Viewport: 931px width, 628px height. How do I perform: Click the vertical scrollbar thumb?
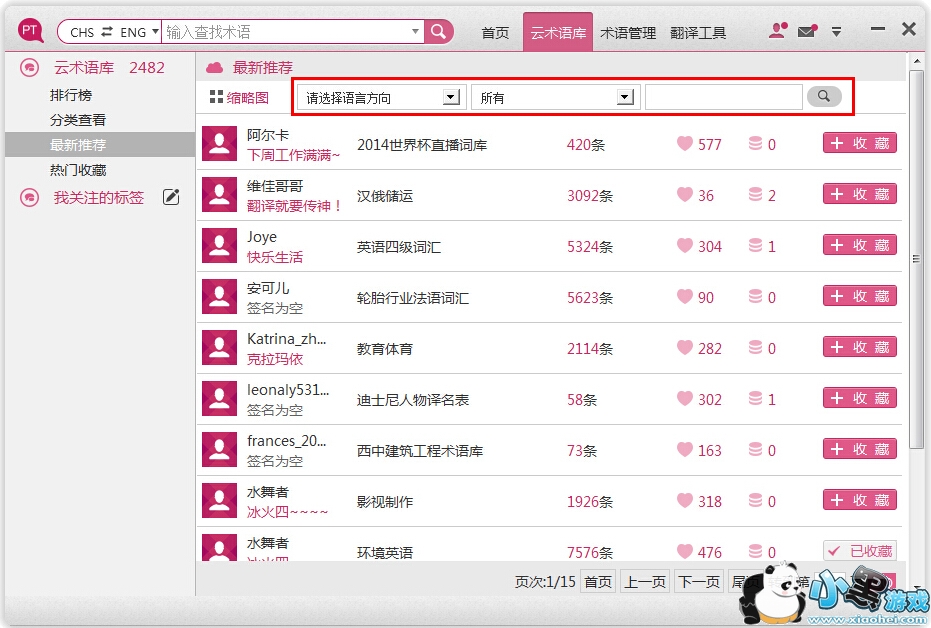click(917, 259)
